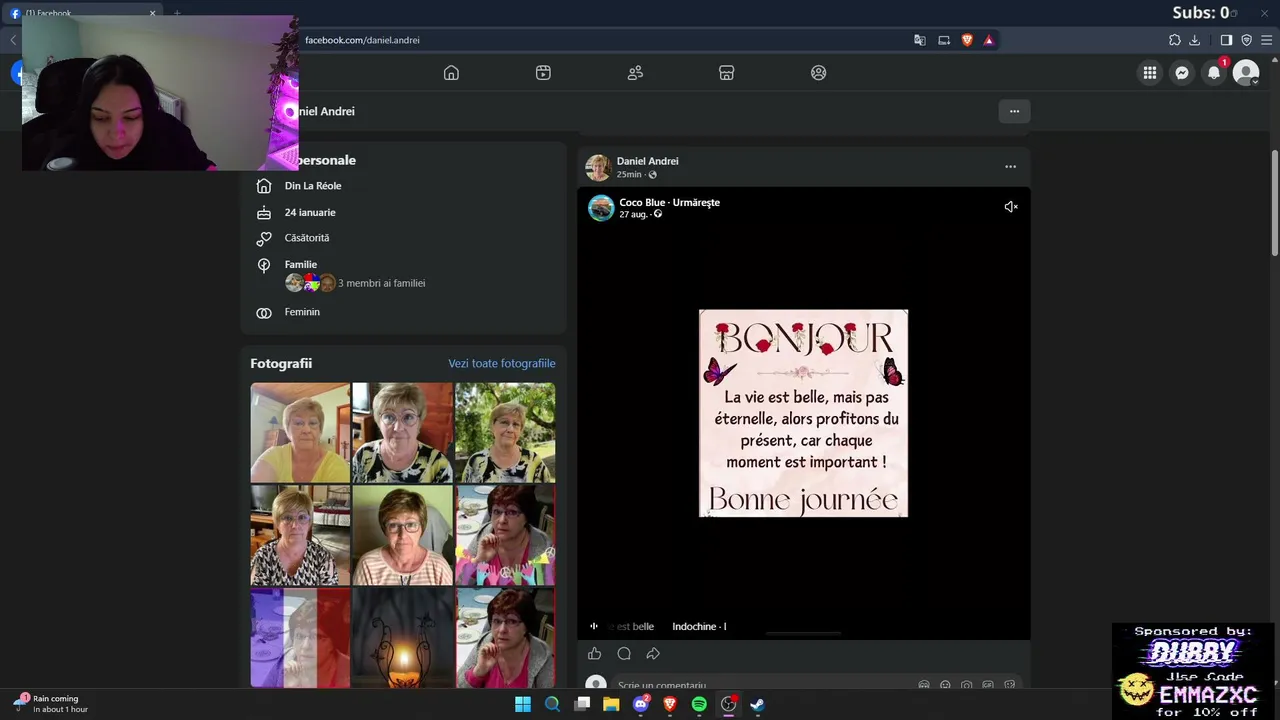Image resolution: width=1280 pixels, height=720 pixels.
Task: Open Windows Search from taskbar
Action: [552, 704]
